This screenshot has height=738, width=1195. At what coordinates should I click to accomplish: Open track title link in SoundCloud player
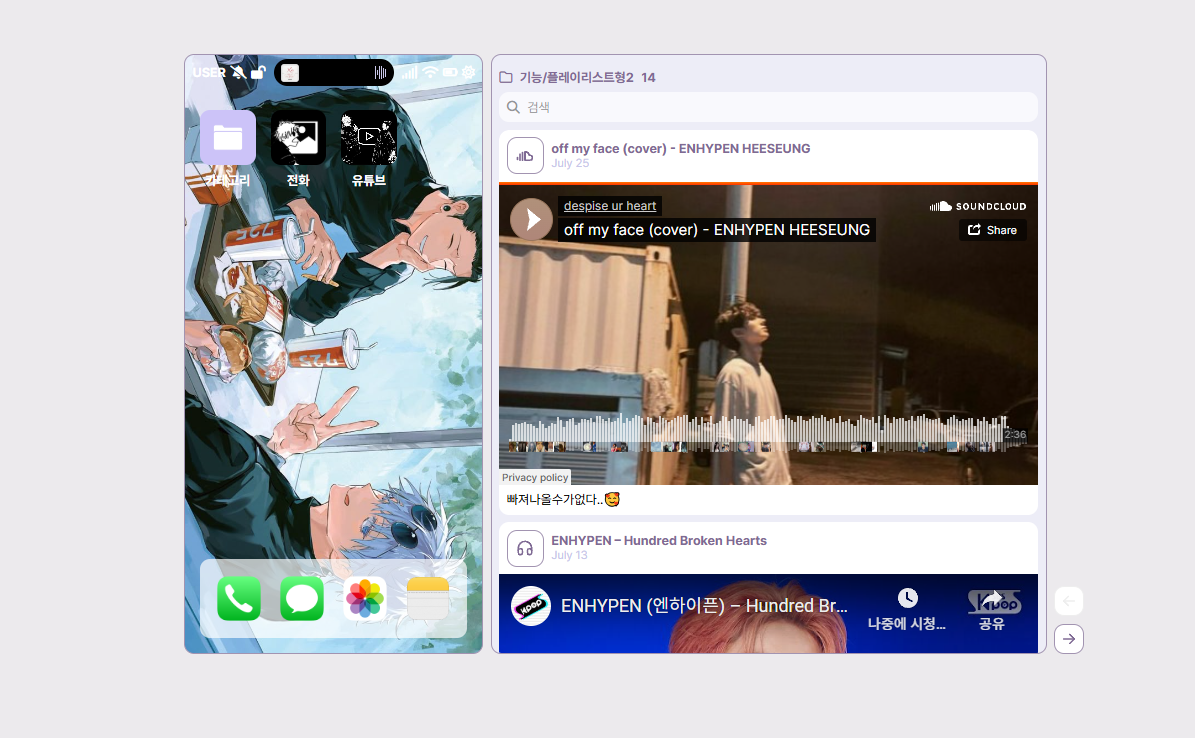point(716,229)
